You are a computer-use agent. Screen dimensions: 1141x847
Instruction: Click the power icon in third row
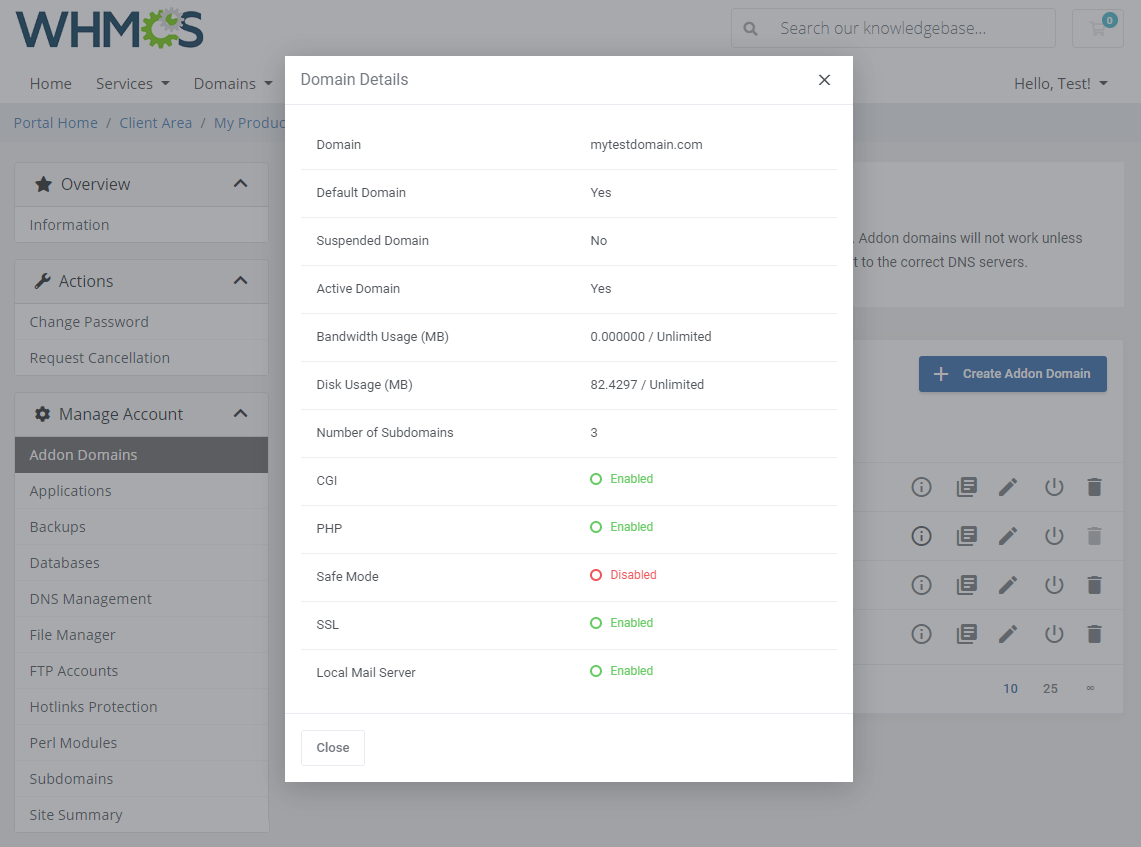pos(1053,585)
